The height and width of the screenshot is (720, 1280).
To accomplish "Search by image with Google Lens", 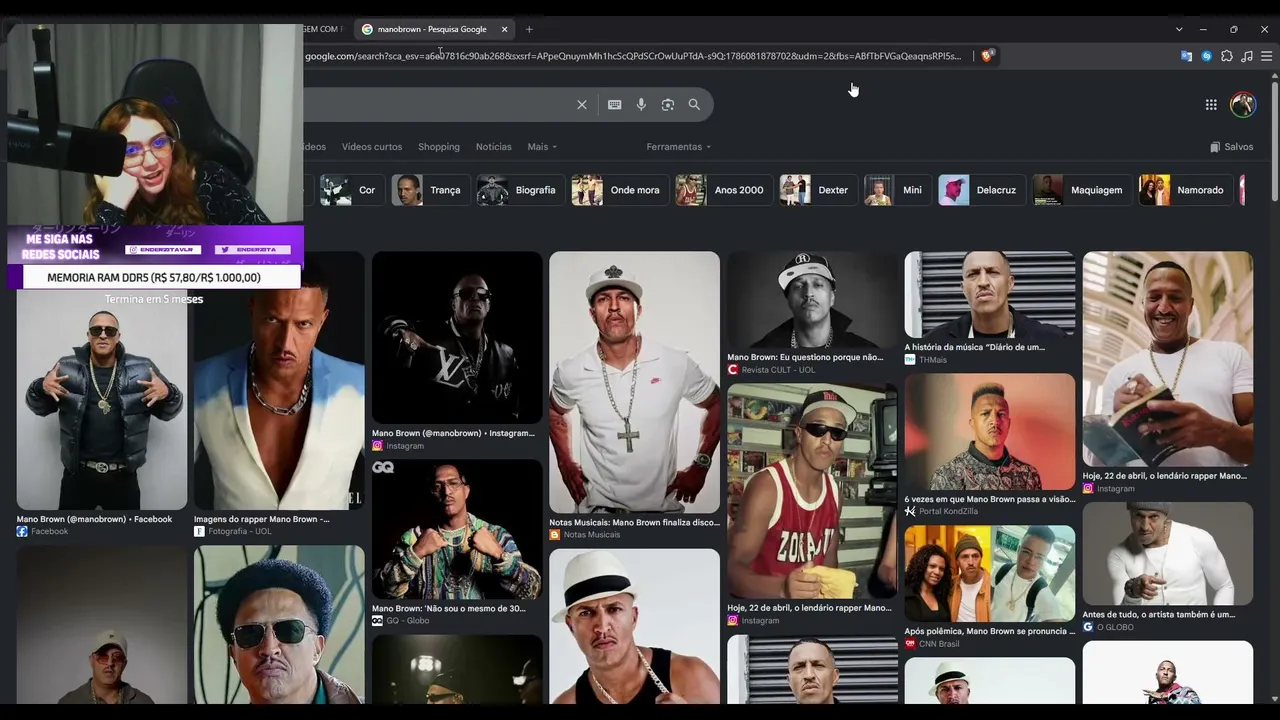I will pos(668,105).
